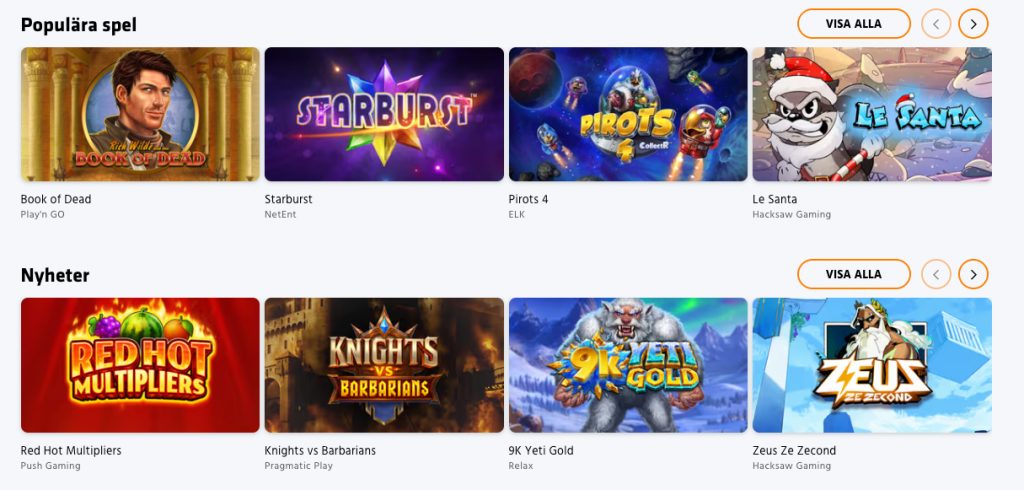Open Zeus Ze Zecond thumbnail

(x=871, y=365)
